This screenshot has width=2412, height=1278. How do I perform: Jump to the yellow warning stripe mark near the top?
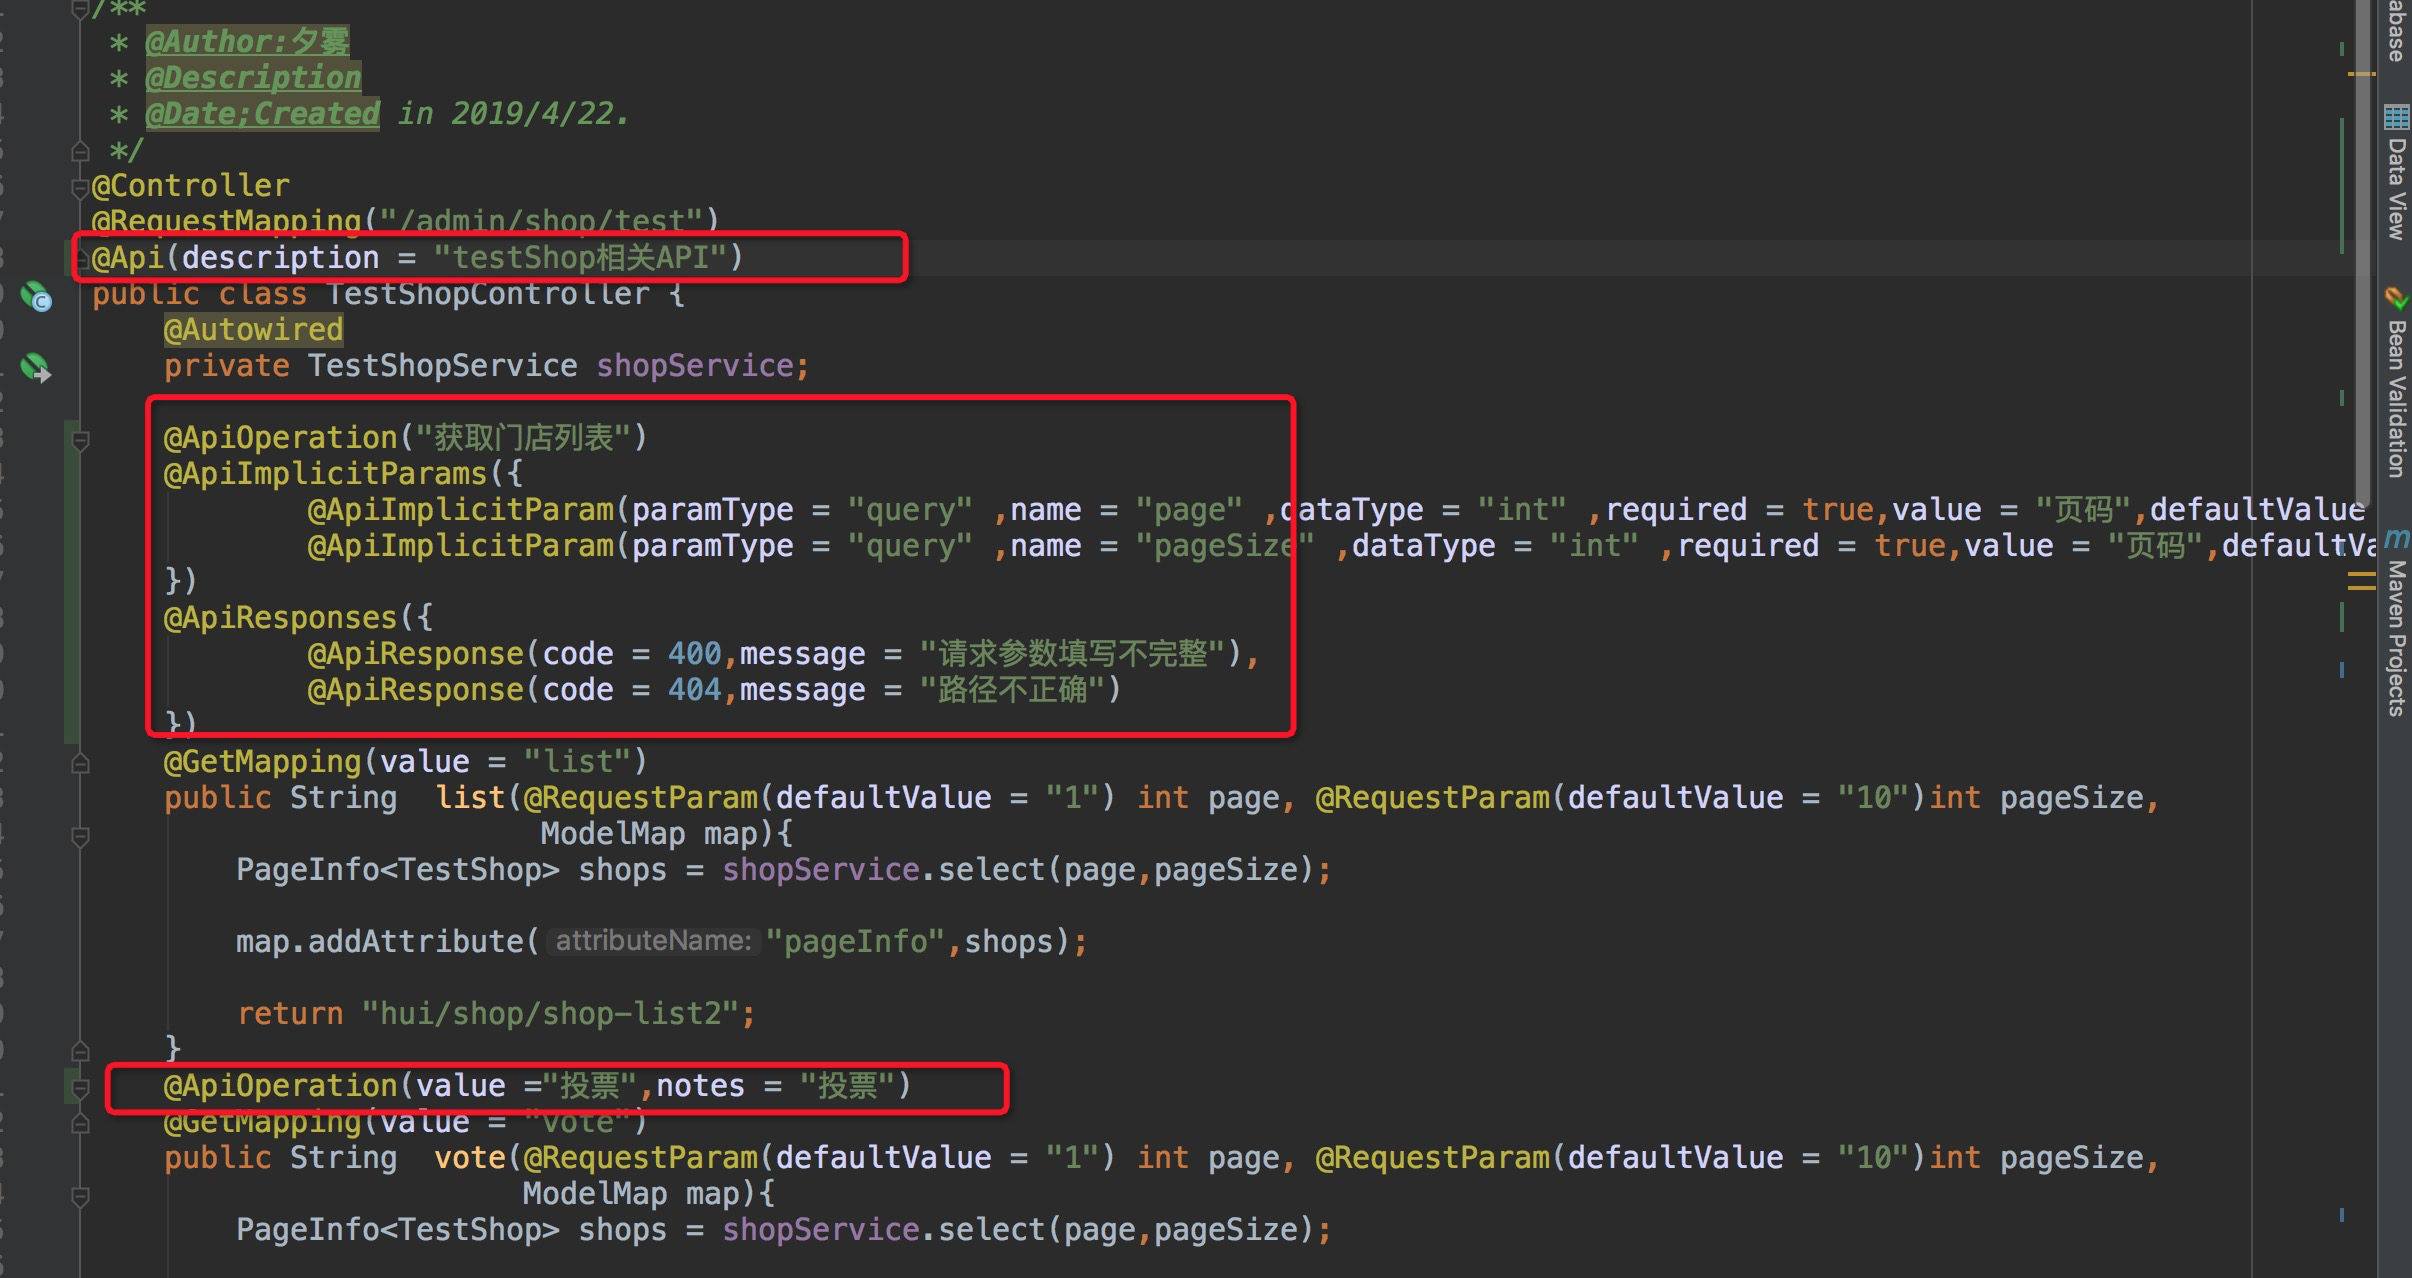[x=2361, y=74]
